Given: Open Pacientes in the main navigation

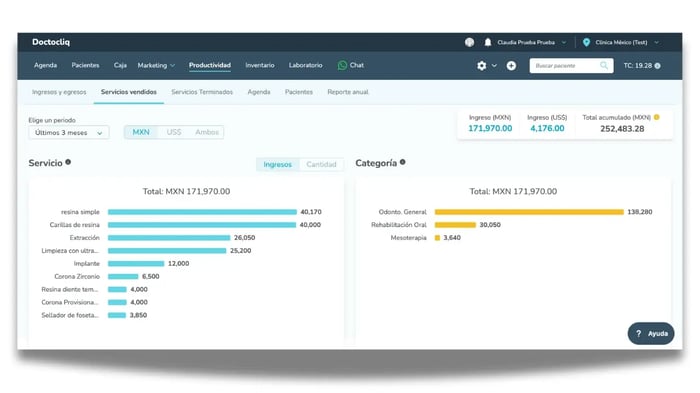Looking at the screenshot, I should (x=85, y=65).
